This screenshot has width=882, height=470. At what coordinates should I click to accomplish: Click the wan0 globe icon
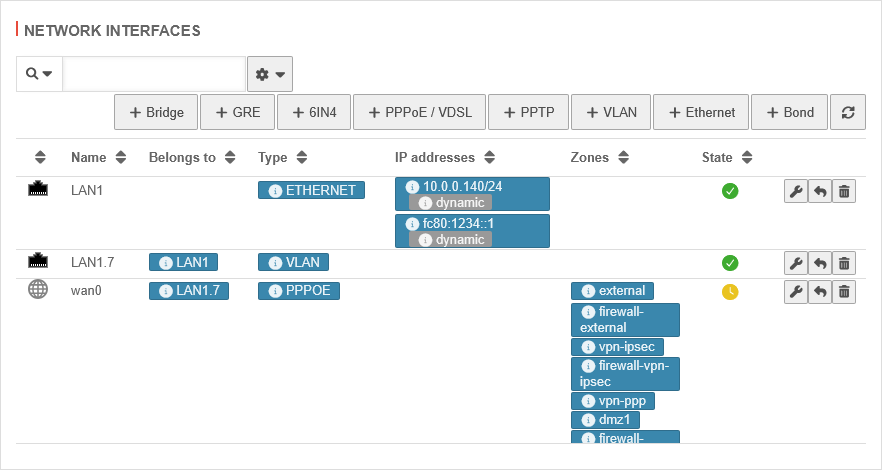(x=38, y=290)
